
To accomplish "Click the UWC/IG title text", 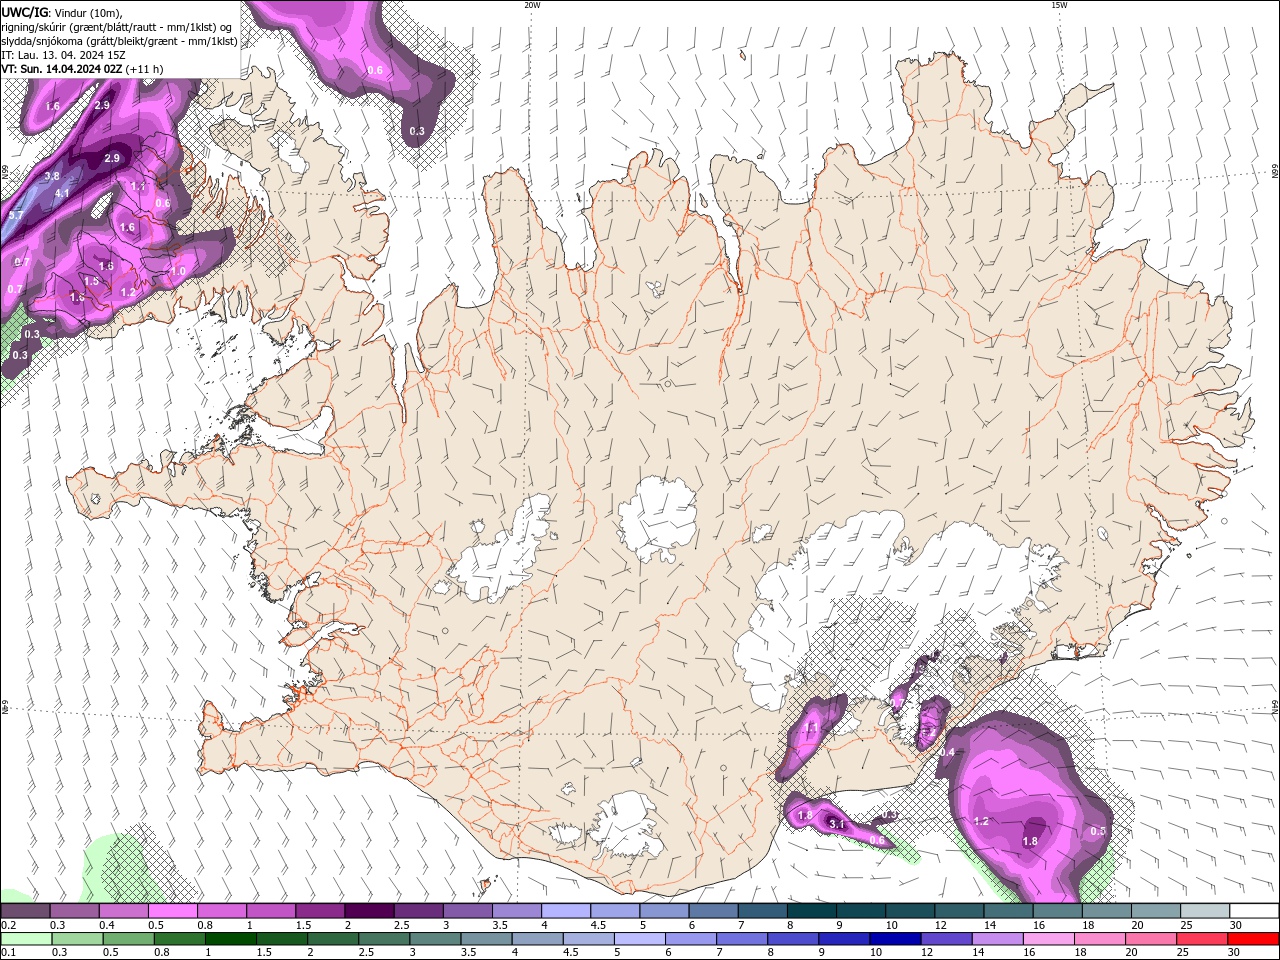I will (x=25, y=11).
